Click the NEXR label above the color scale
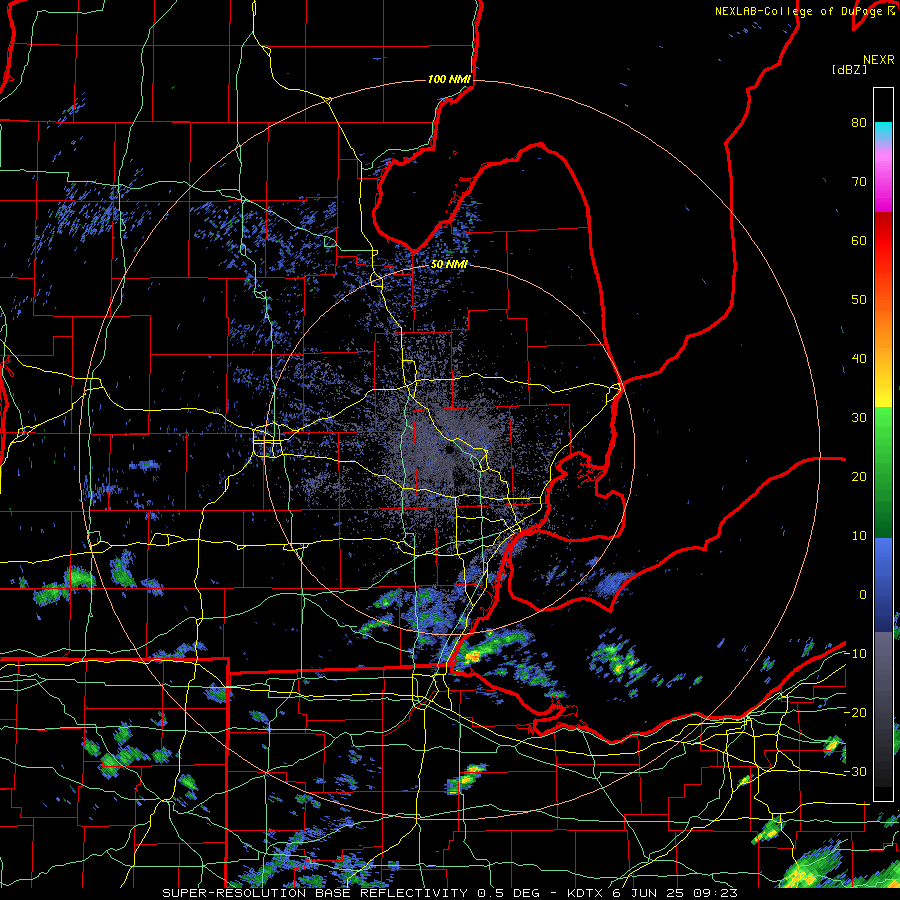The height and width of the screenshot is (900, 900). (x=878, y=60)
